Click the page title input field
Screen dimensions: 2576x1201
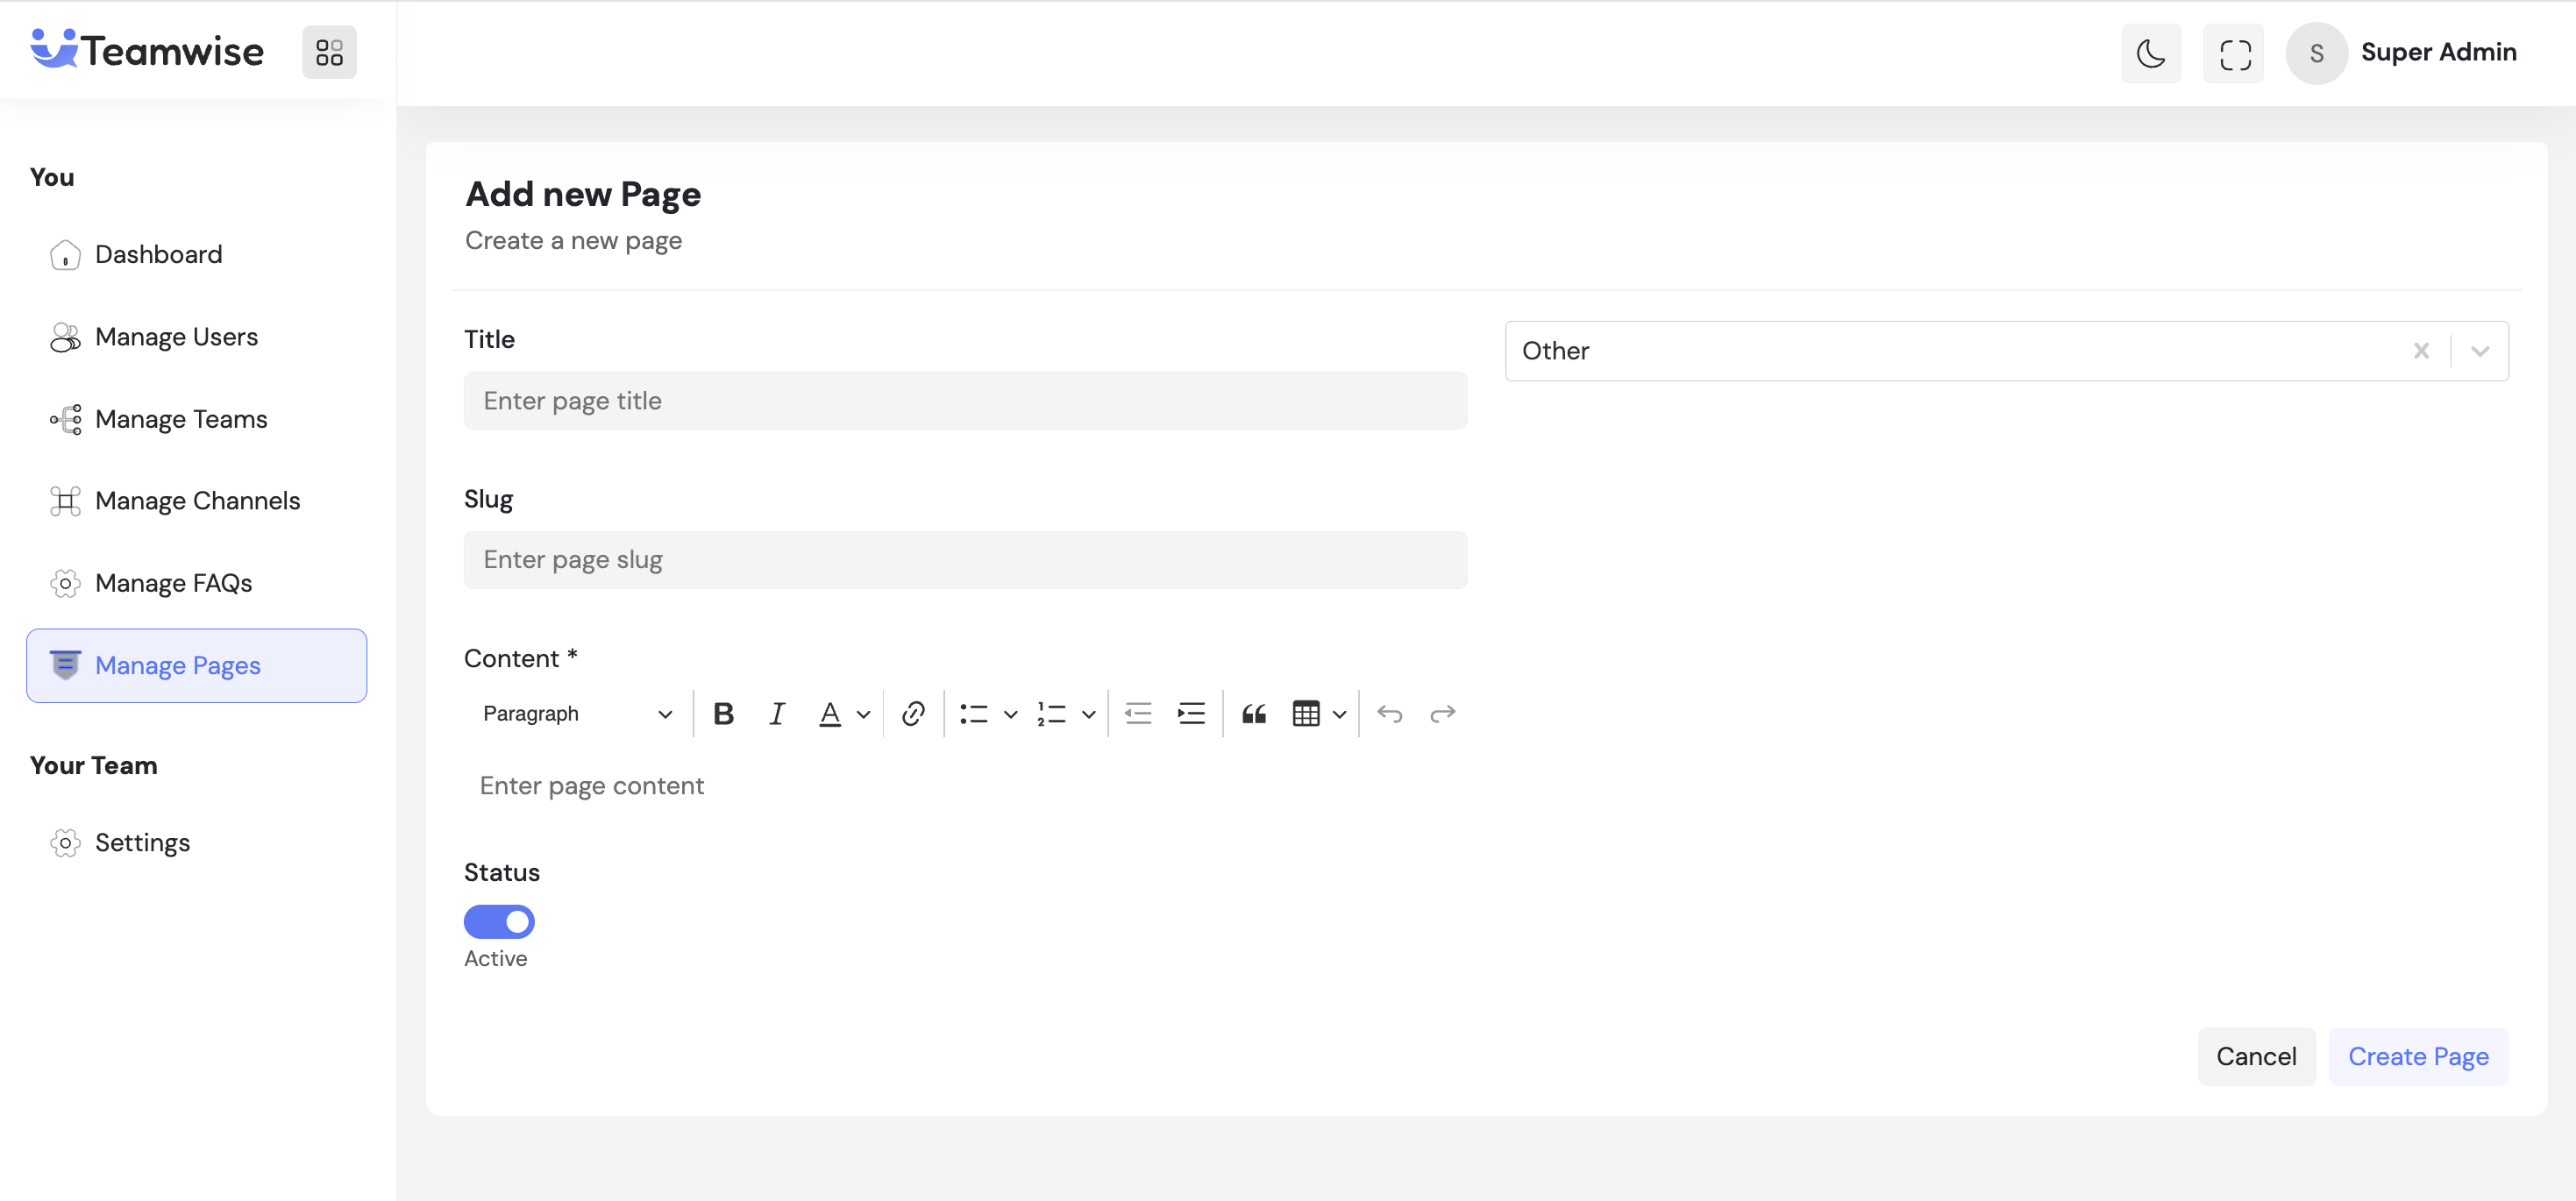pos(965,401)
